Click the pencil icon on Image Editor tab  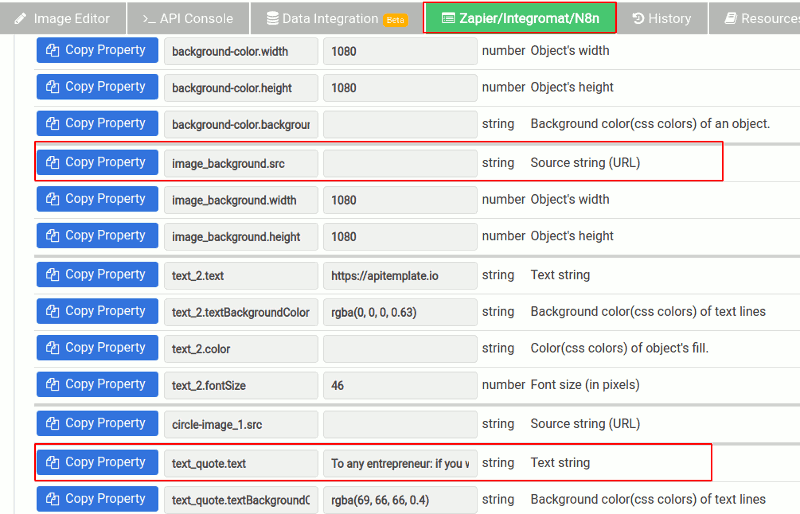pyautogui.click(x=20, y=19)
